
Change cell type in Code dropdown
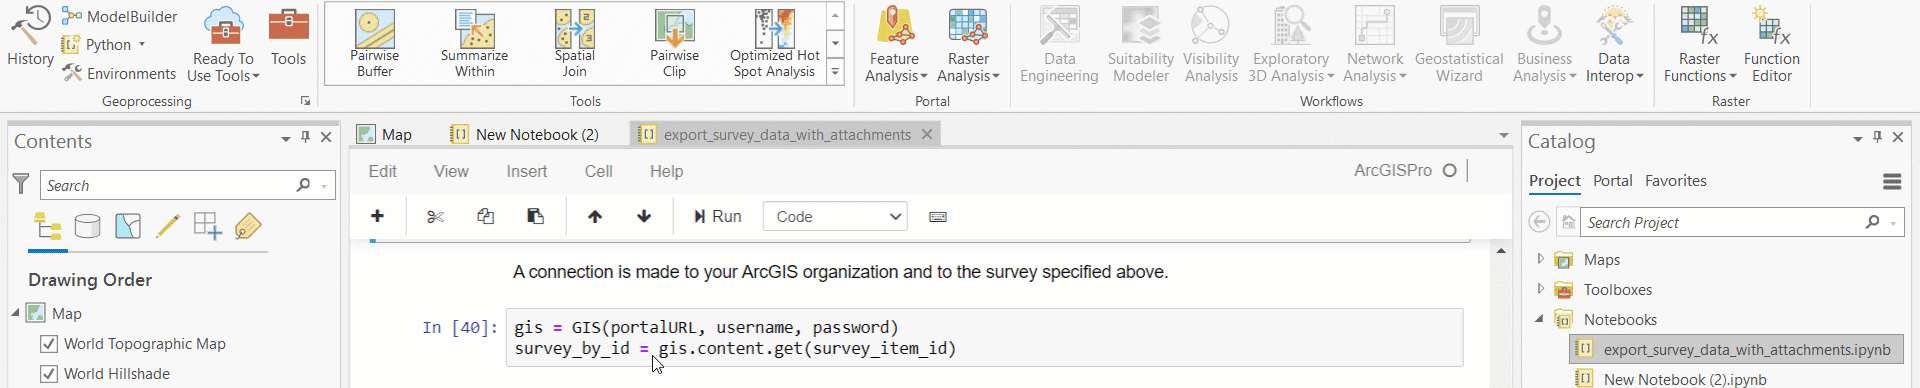coord(835,216)
